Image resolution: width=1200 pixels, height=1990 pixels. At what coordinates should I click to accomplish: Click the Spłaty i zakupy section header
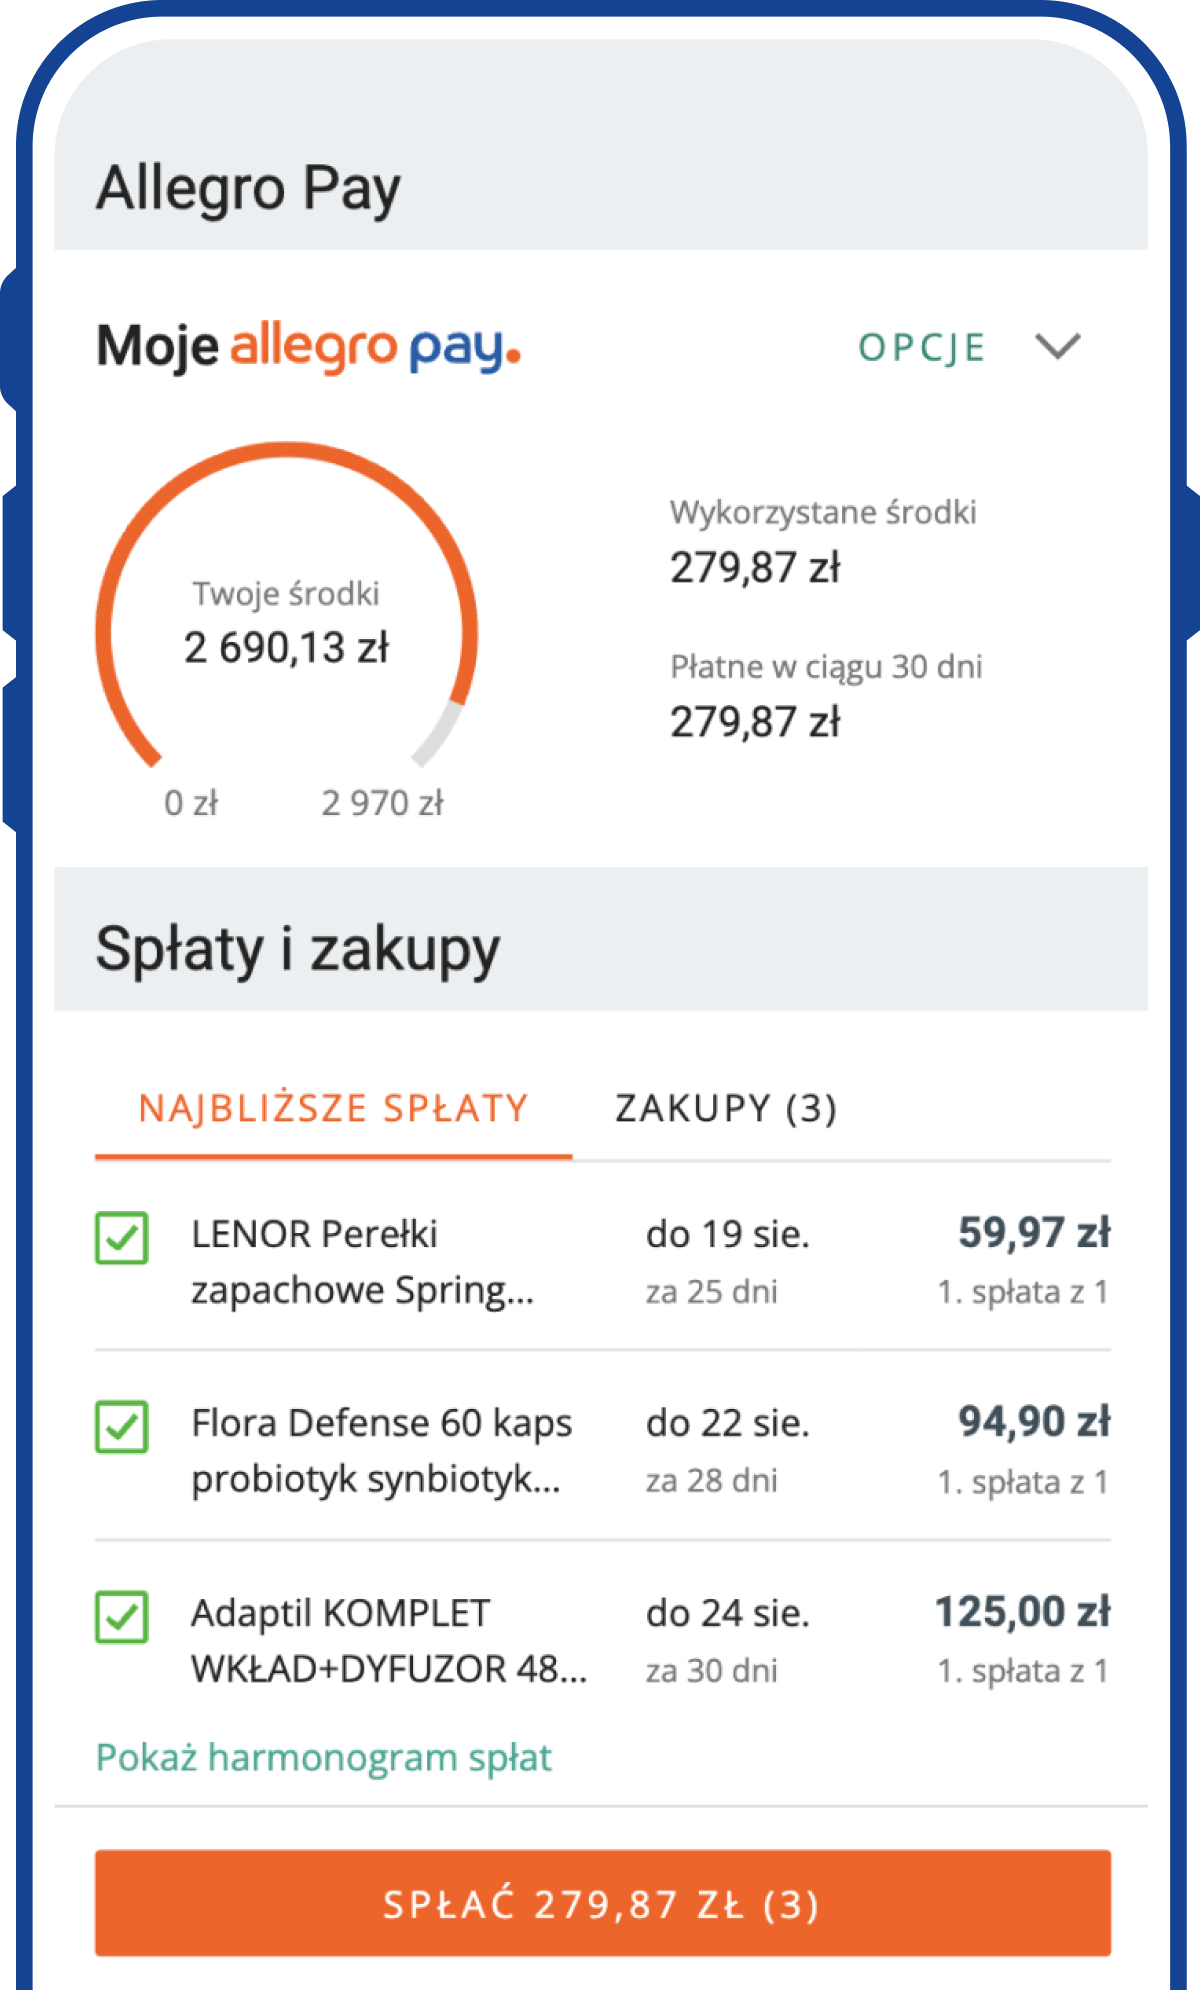[298, 949]
